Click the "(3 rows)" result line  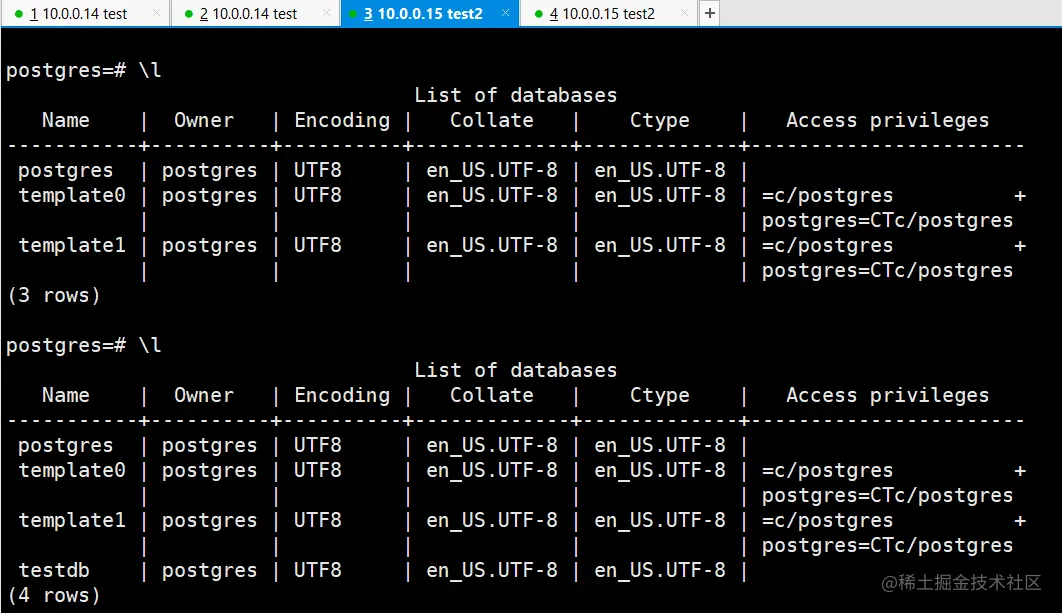[x=54, y=295]
